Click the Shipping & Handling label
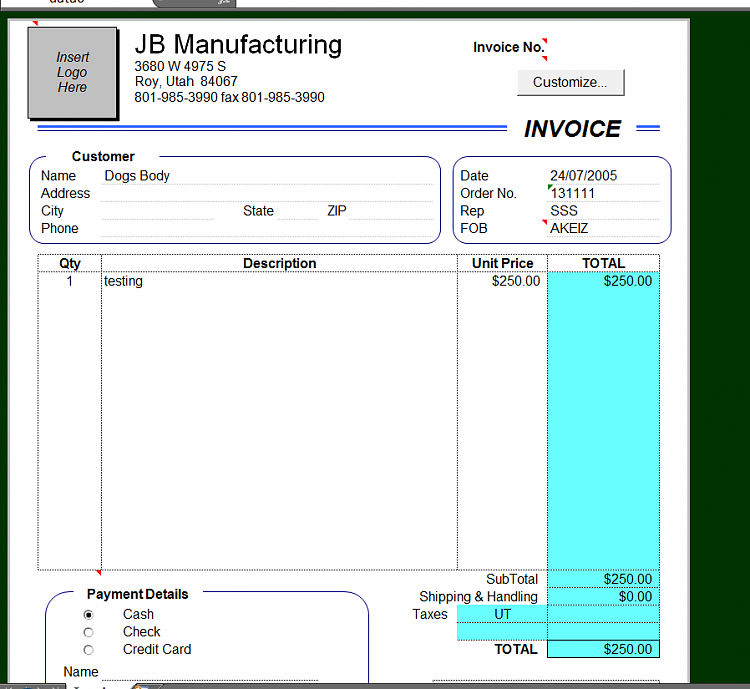The image size is (750, 689). pos(478,597)
